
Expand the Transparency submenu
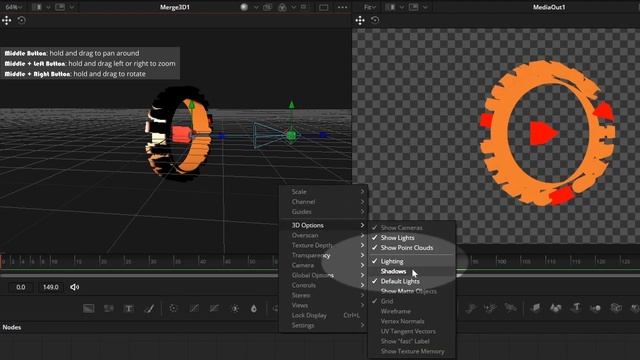coord(323,255)
